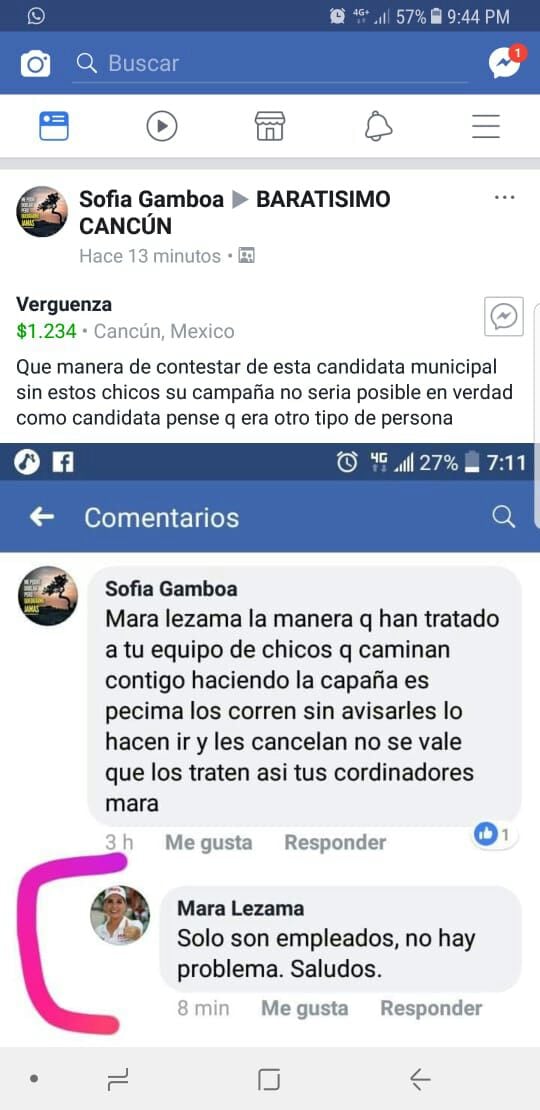Screen dimensions: 540x1110
Task: Tap Sofia Gamboa post avatar thumbnail
Action: click(42, 212)
